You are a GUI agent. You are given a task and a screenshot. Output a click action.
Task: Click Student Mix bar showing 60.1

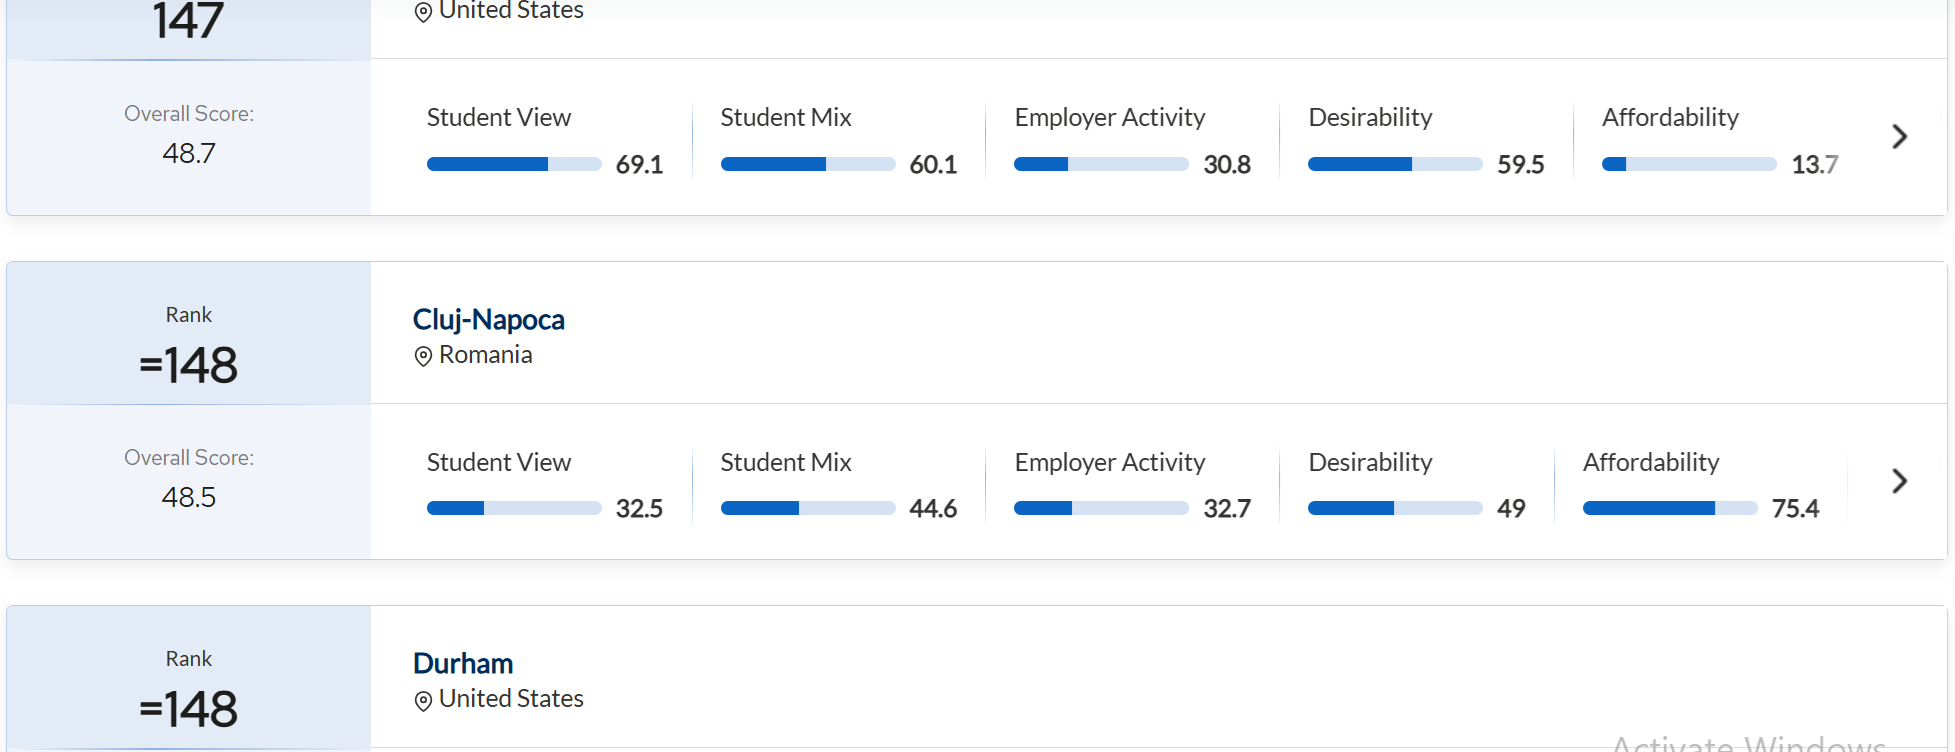point(807,164)
